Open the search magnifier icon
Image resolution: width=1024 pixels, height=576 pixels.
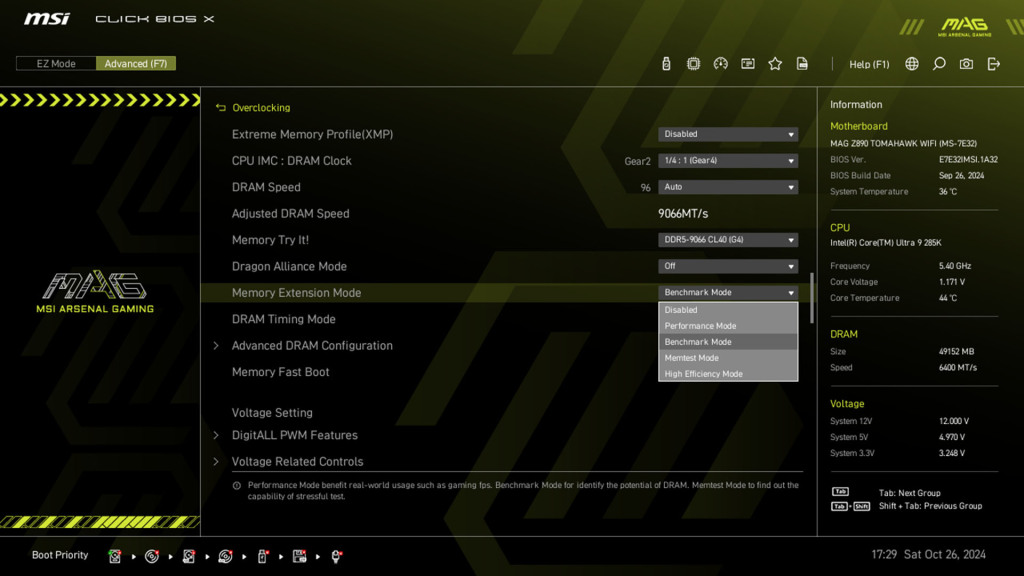coord(938,63)
